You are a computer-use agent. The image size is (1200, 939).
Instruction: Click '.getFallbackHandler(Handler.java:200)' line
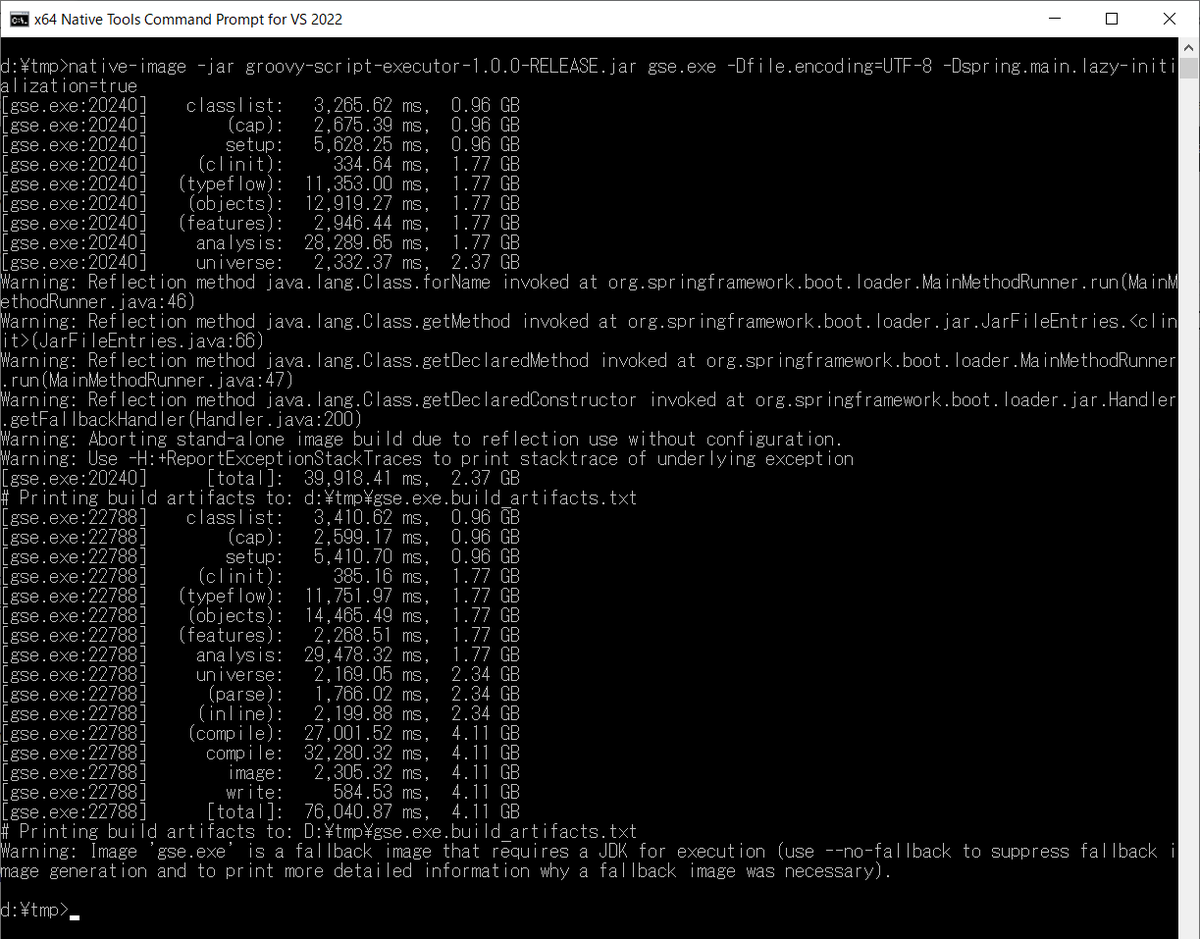182,420
